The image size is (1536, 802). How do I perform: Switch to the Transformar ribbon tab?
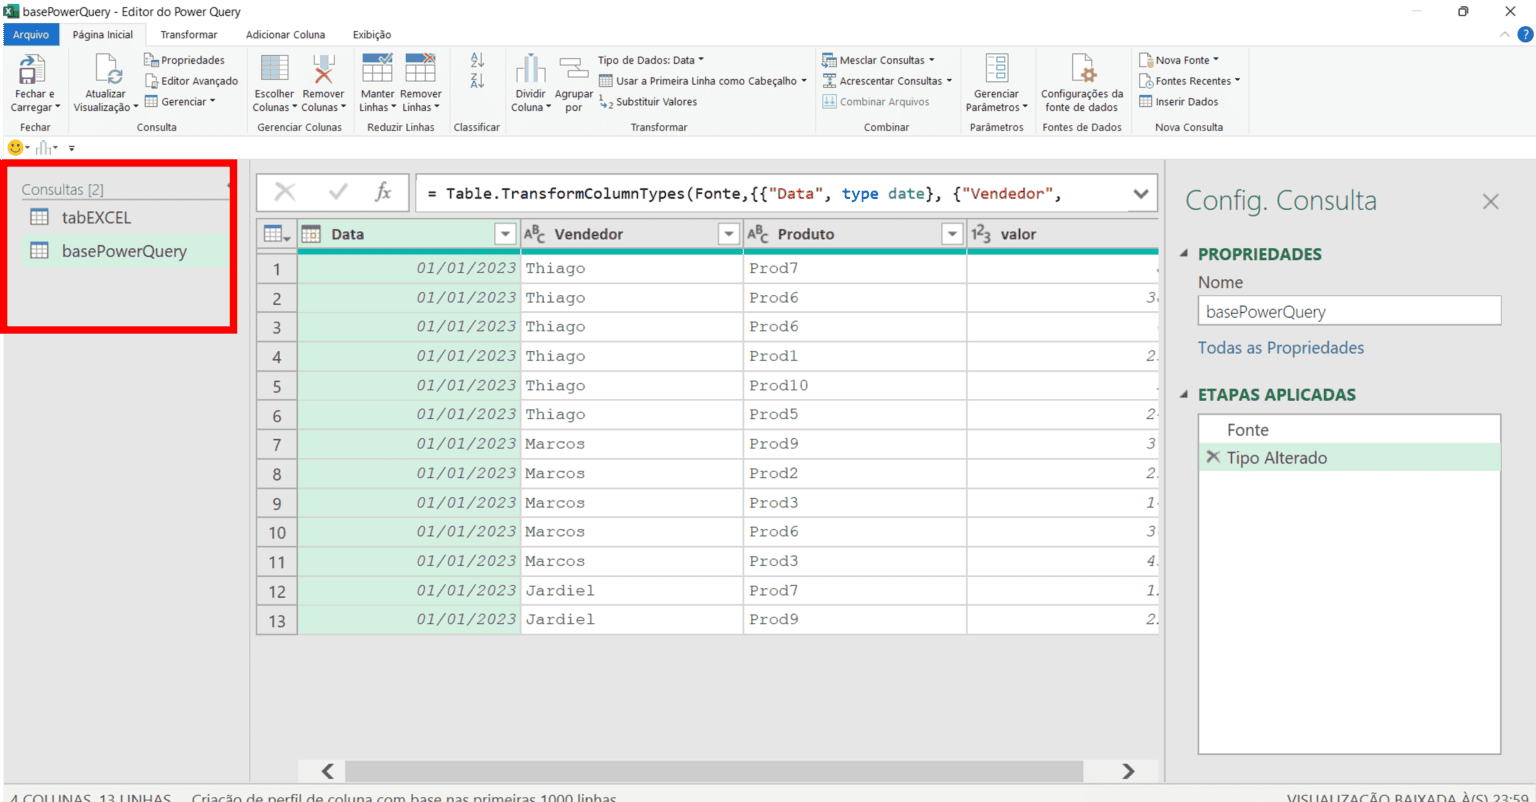point(189,34)
